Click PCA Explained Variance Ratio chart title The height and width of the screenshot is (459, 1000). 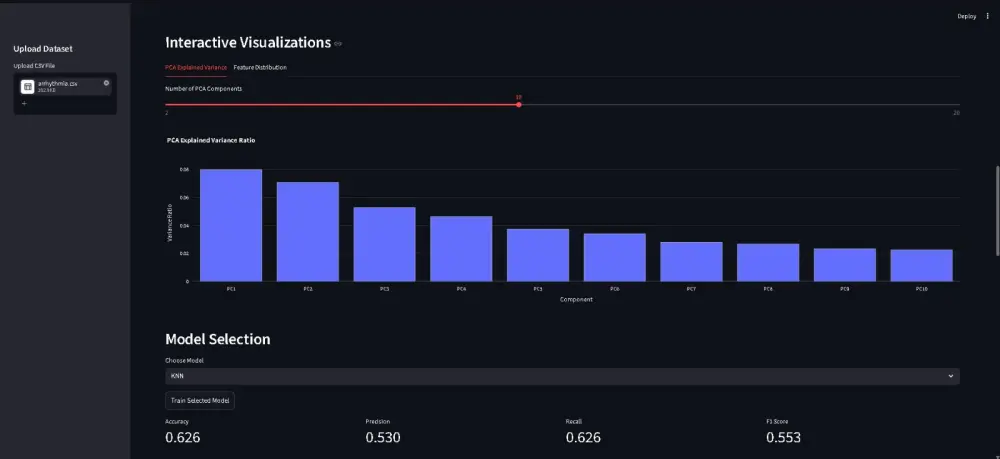211,140
